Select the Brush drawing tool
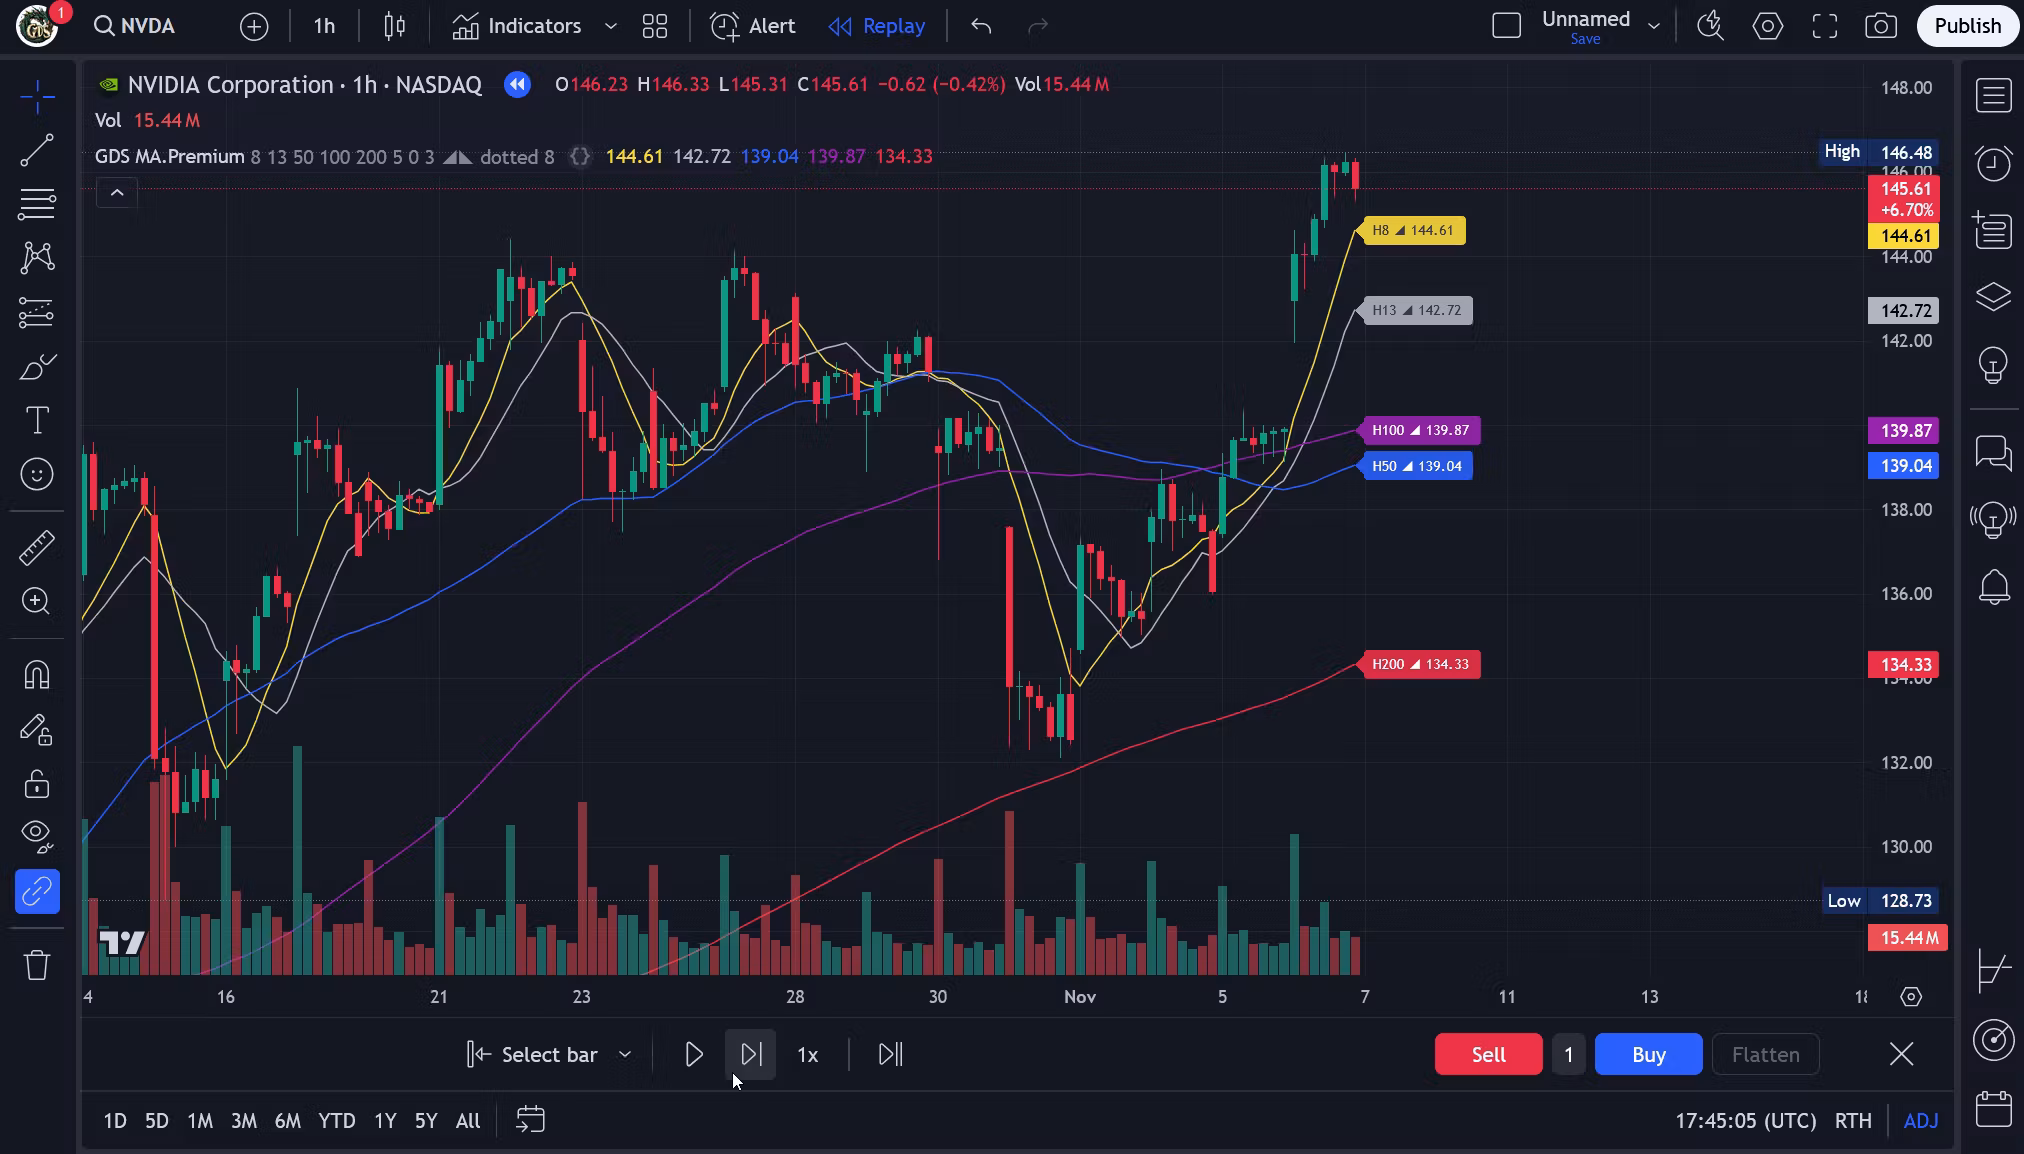 point(37,366)
